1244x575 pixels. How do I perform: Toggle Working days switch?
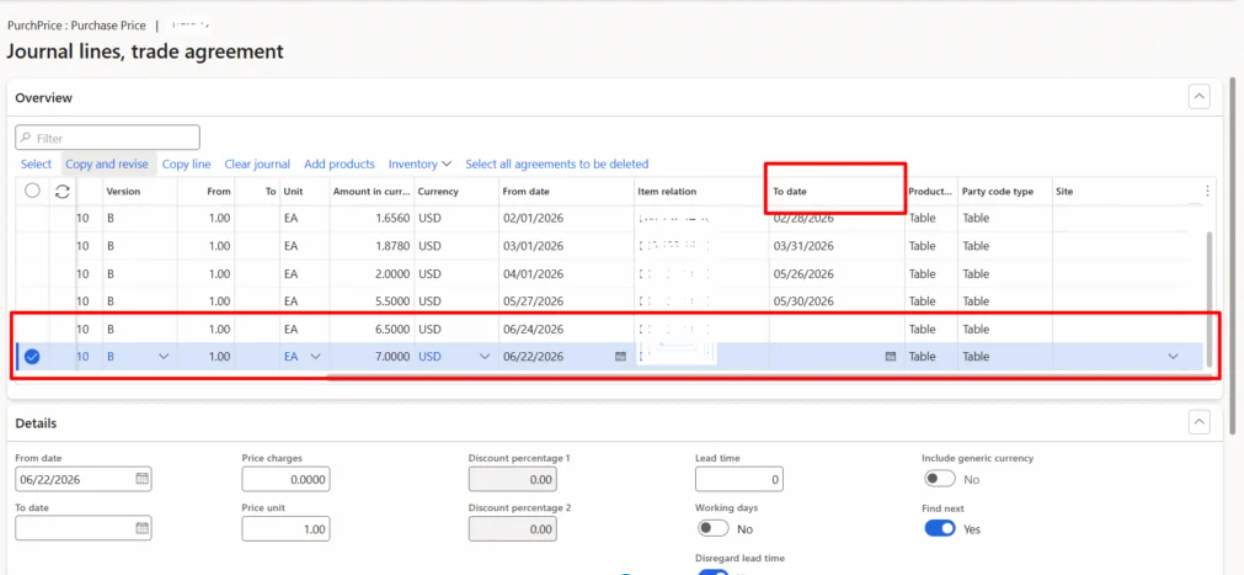tap(713, 528)
